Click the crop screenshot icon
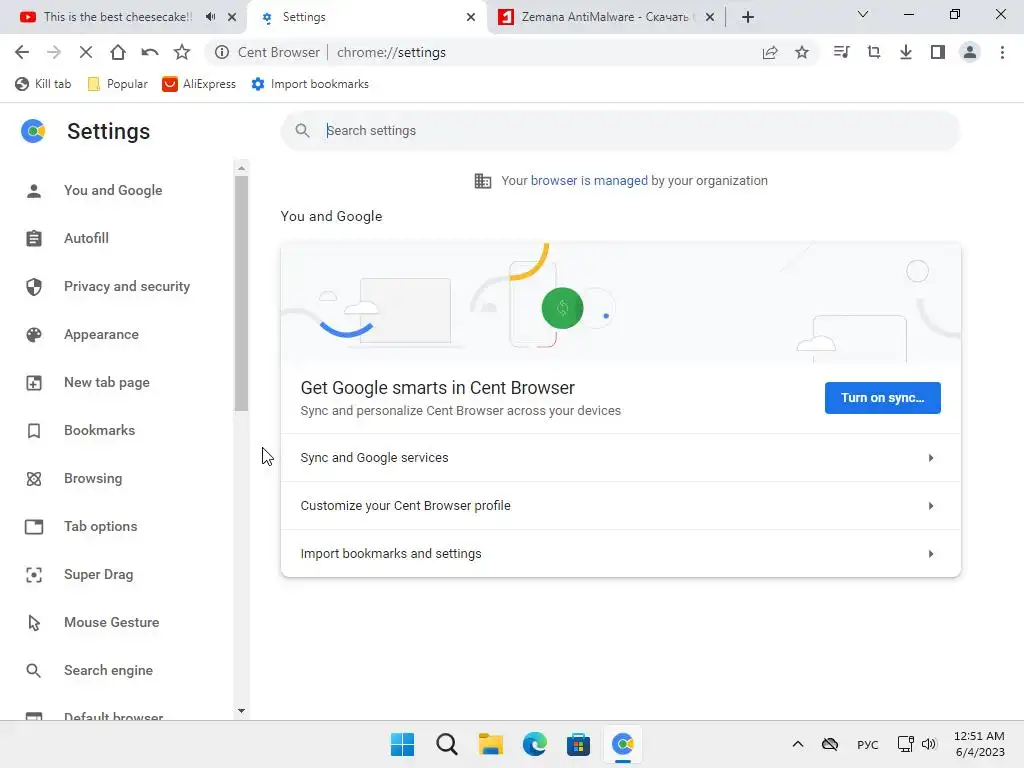 tap(874, 52)
